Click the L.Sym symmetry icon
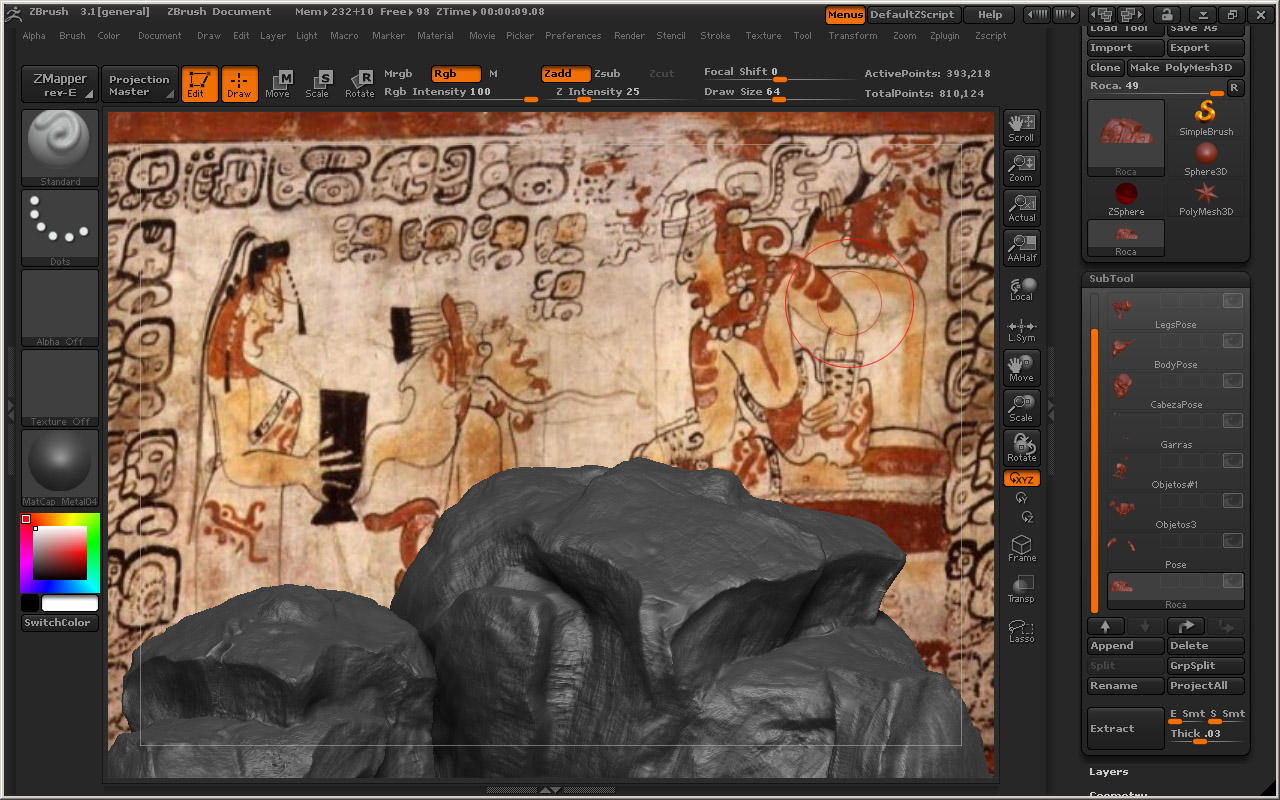 coord(1021,330)
